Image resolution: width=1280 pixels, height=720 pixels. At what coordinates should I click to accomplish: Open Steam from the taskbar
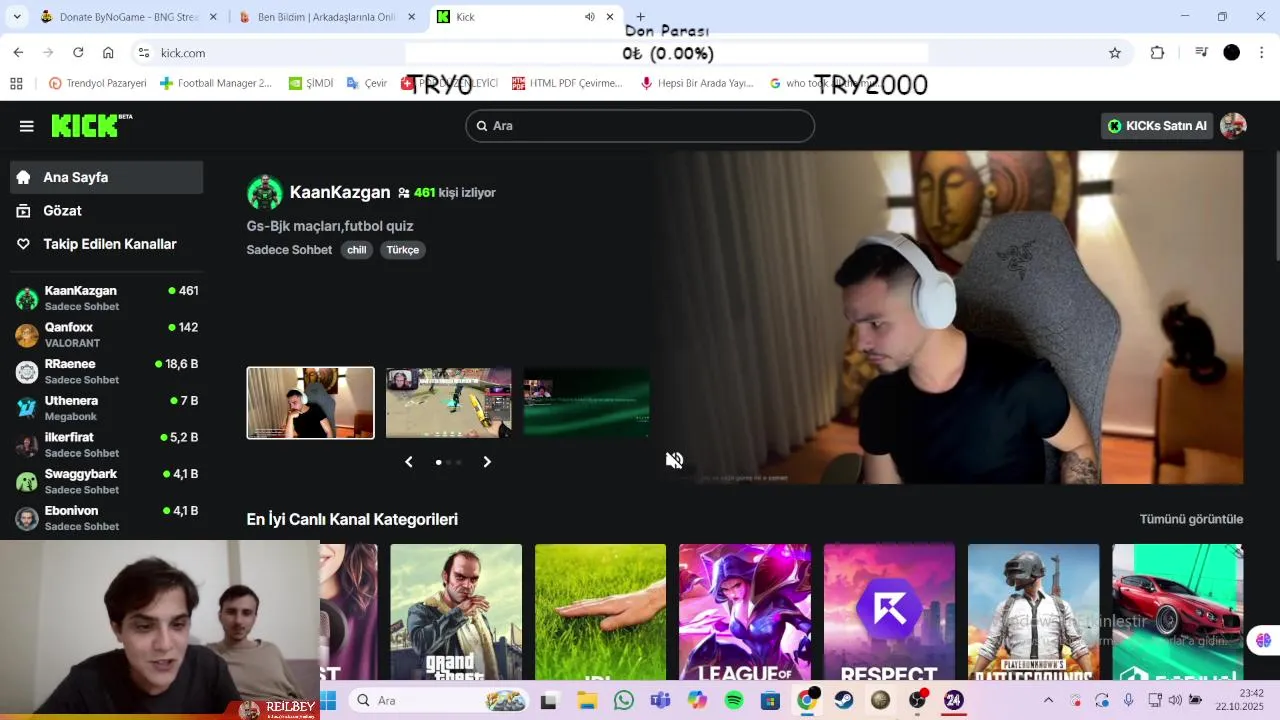click(844, 700)
